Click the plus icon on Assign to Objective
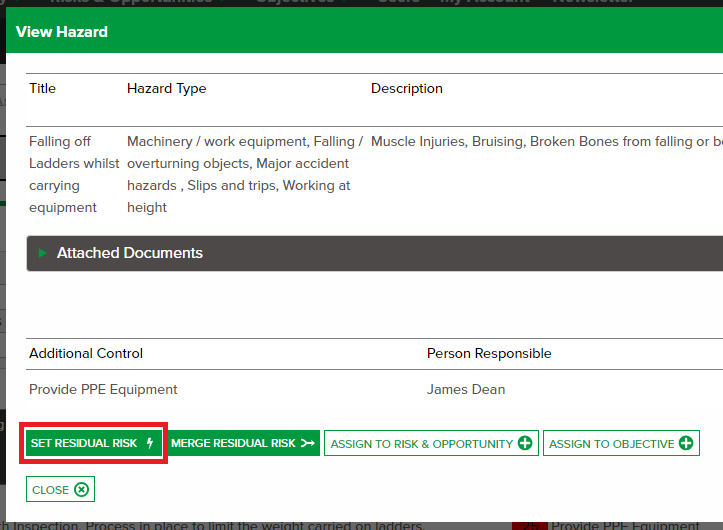This screenshot has height=530, width=723. (686, 443)
